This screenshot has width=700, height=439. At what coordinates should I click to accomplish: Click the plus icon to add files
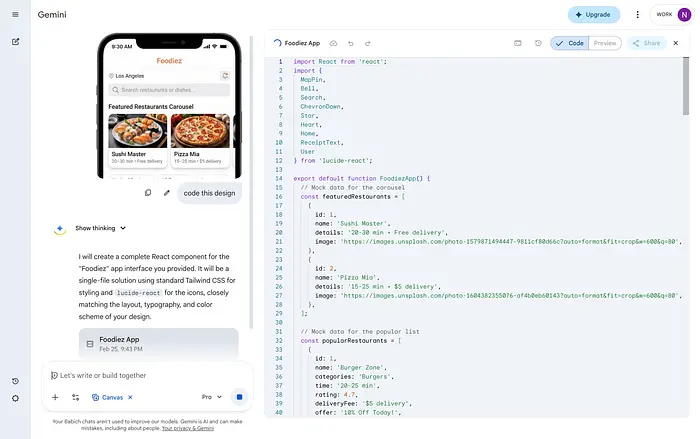[55, 397]
